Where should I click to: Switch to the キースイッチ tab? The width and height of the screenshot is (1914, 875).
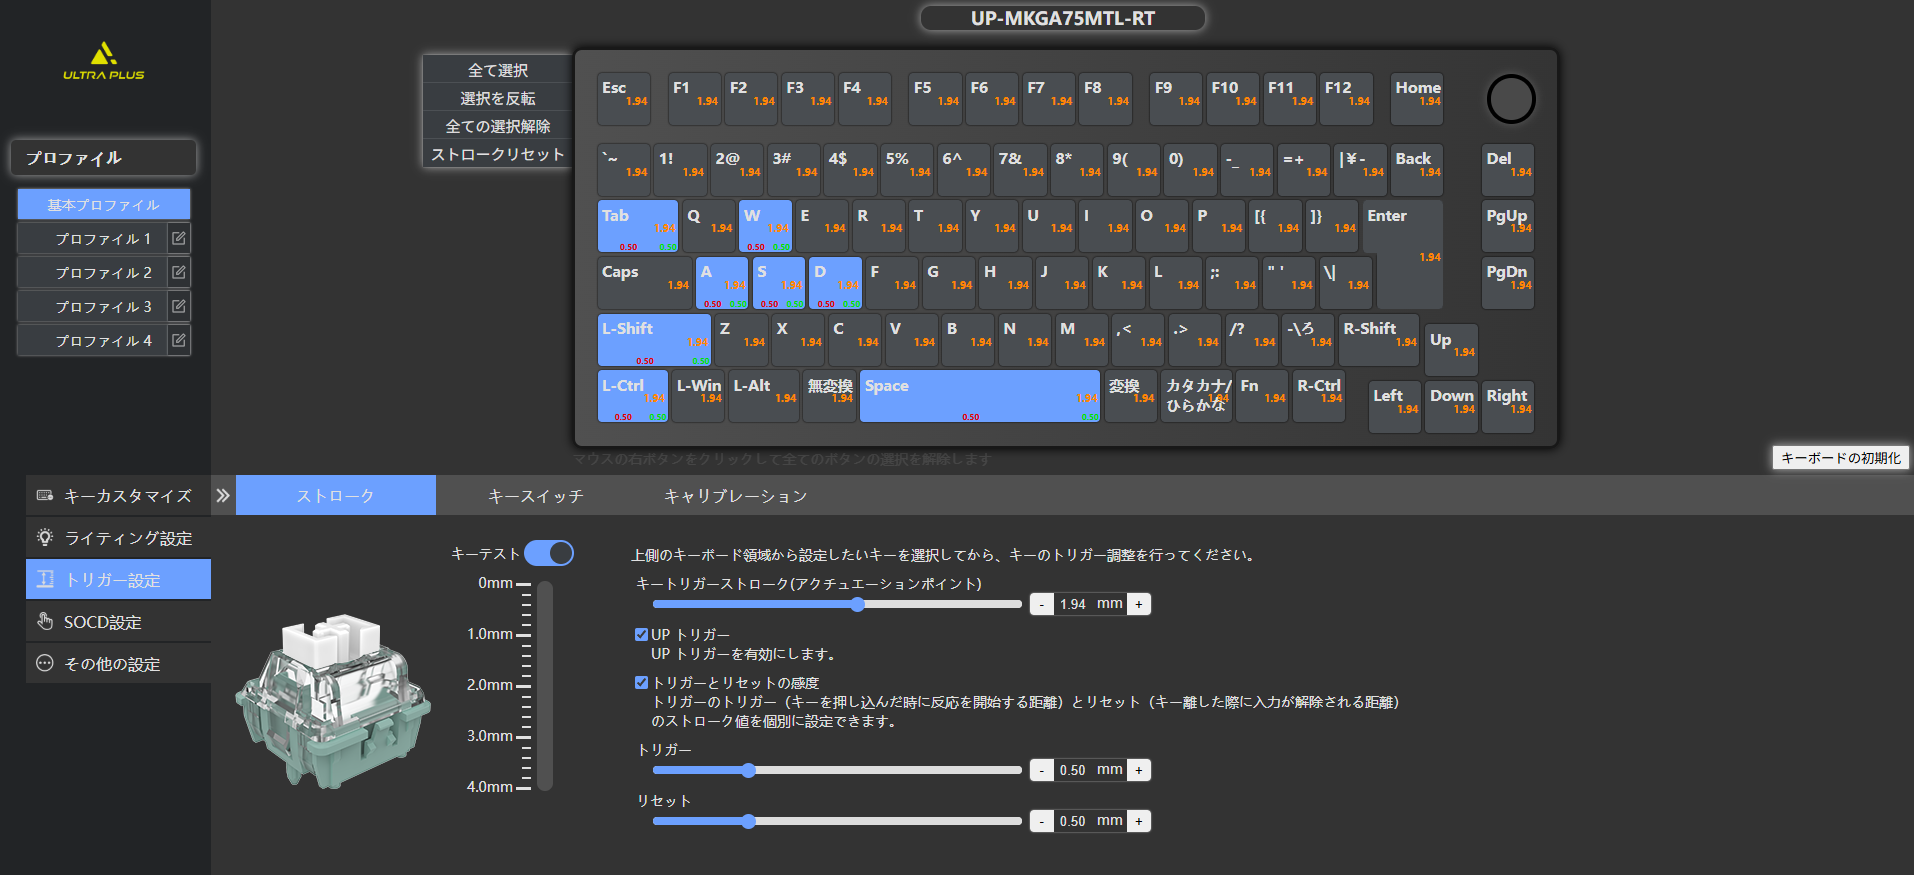pyautogui.click(x=535, y=496)
